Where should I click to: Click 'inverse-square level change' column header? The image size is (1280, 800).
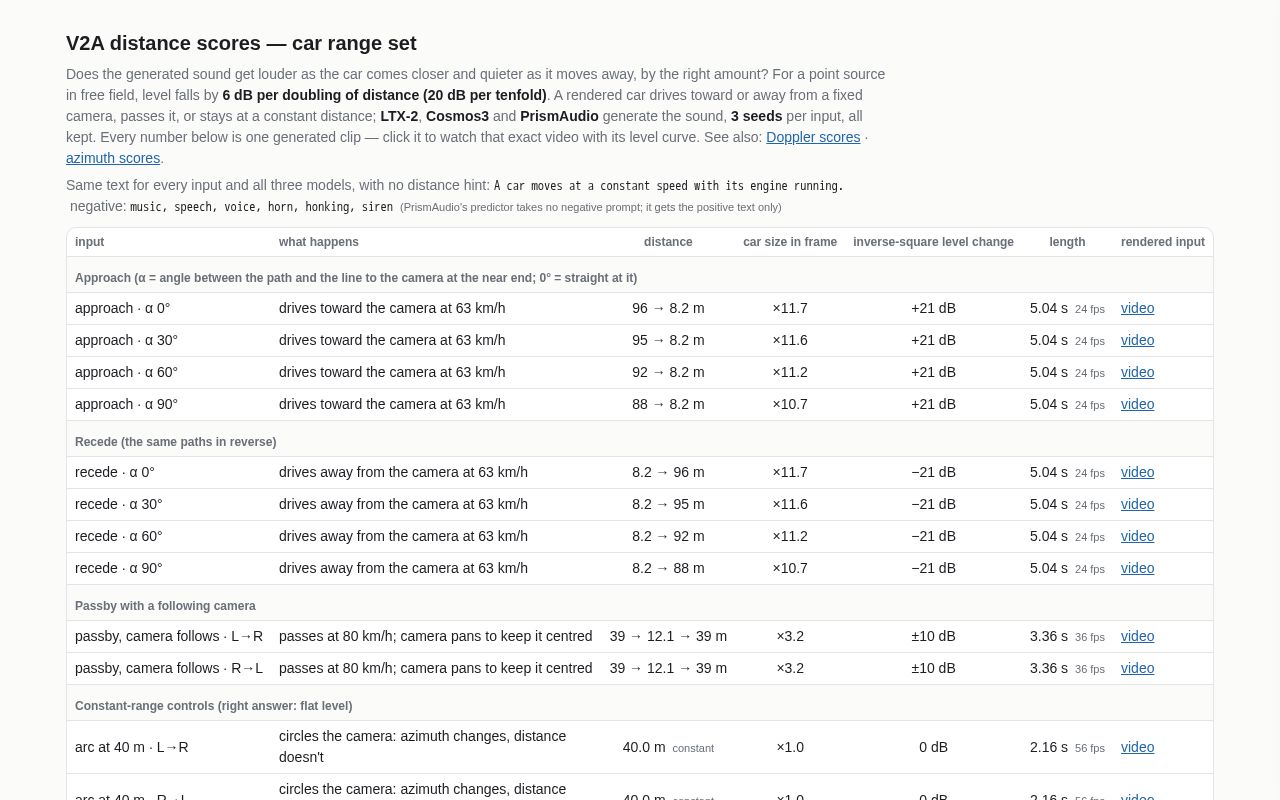coord(933,242)
